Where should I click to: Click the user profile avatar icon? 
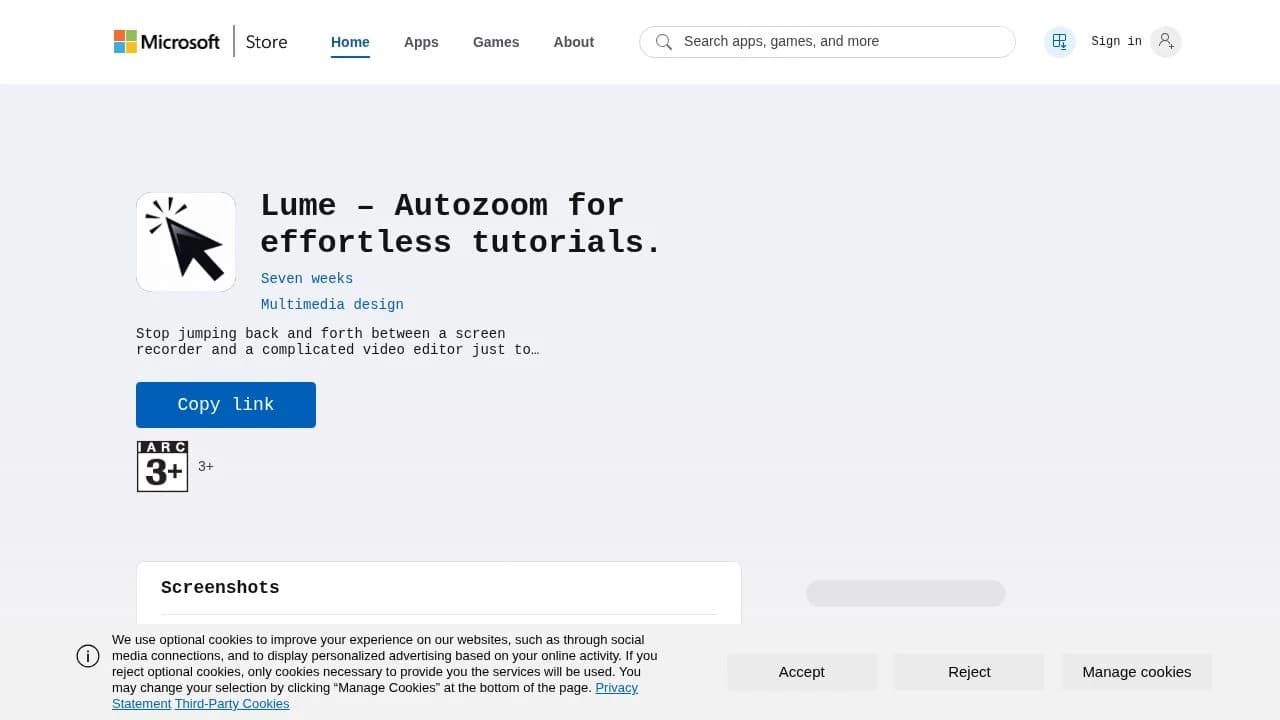1166,42
